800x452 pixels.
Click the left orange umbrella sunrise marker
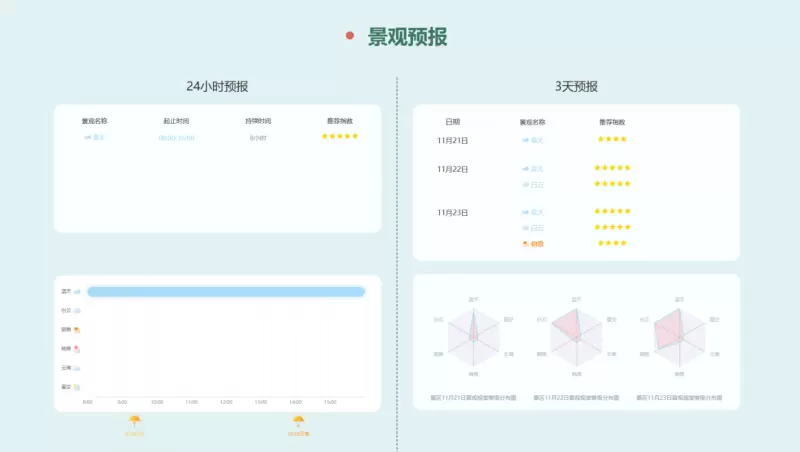(134, 423)
